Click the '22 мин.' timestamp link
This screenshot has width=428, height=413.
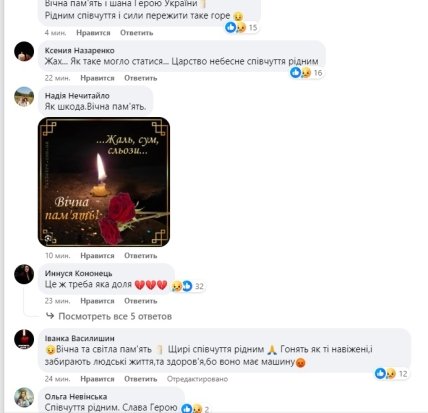(x=58, y=78)
